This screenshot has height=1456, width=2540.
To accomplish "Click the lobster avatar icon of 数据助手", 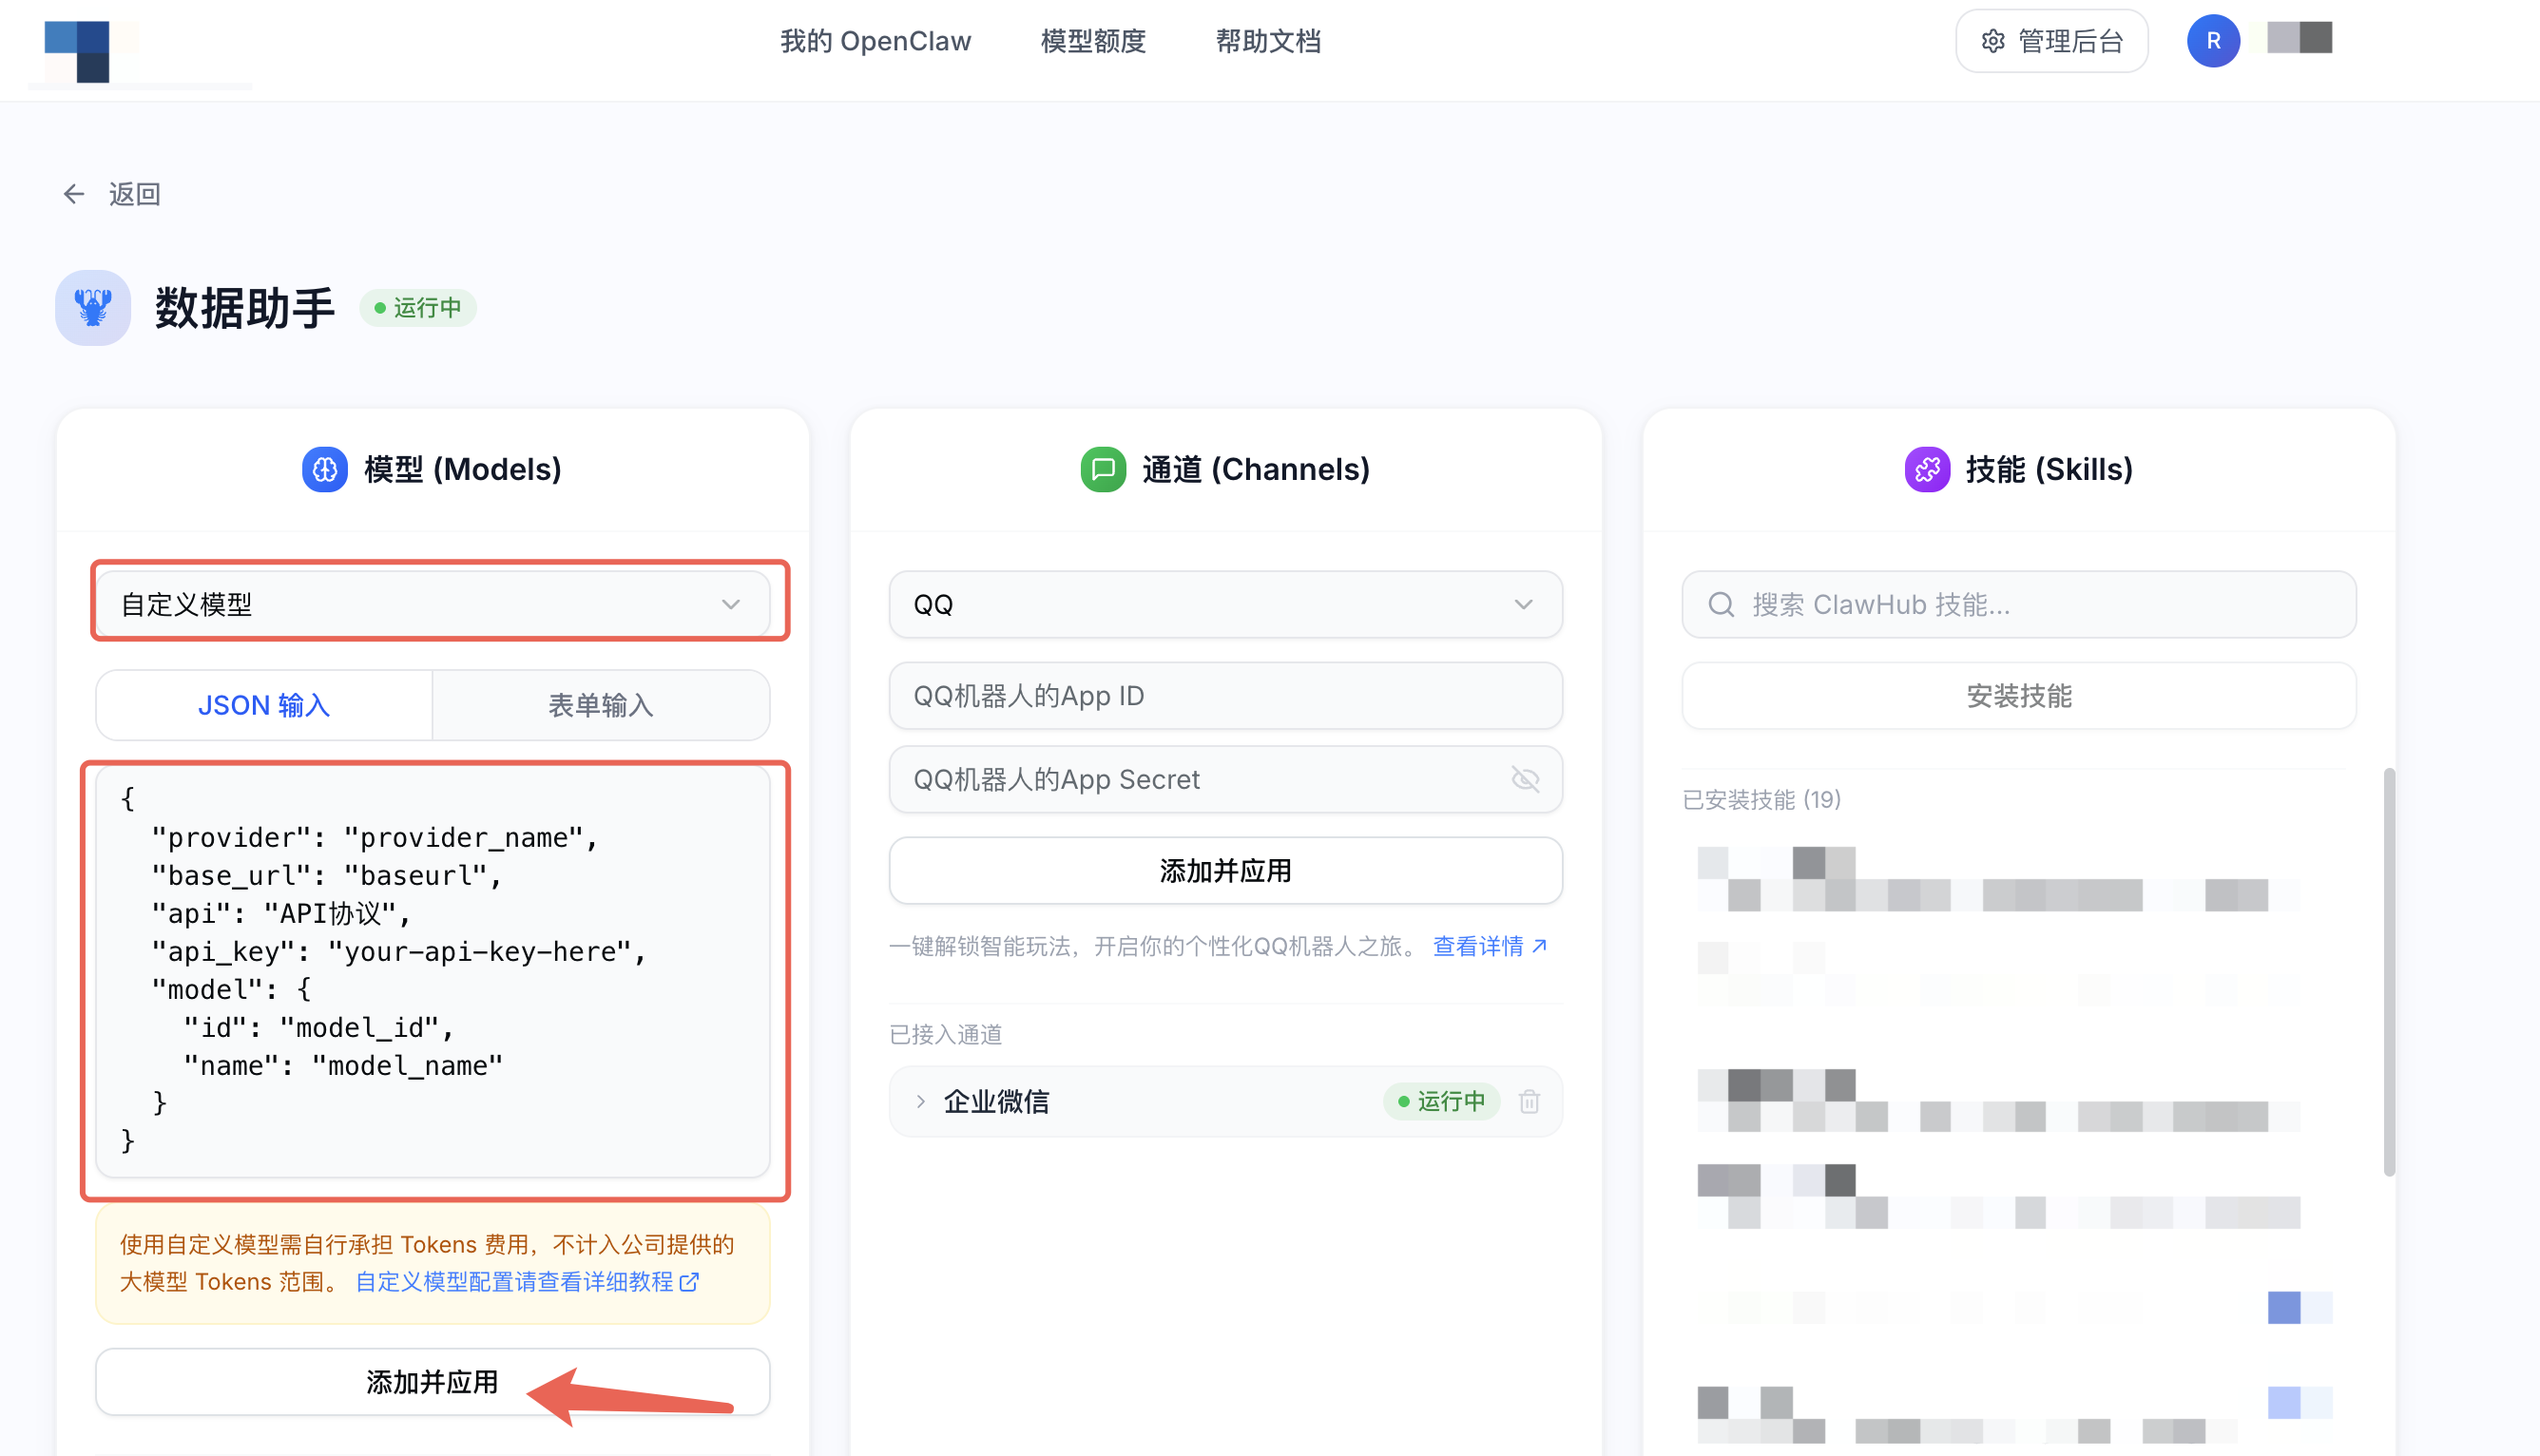I will coord(92,307).
